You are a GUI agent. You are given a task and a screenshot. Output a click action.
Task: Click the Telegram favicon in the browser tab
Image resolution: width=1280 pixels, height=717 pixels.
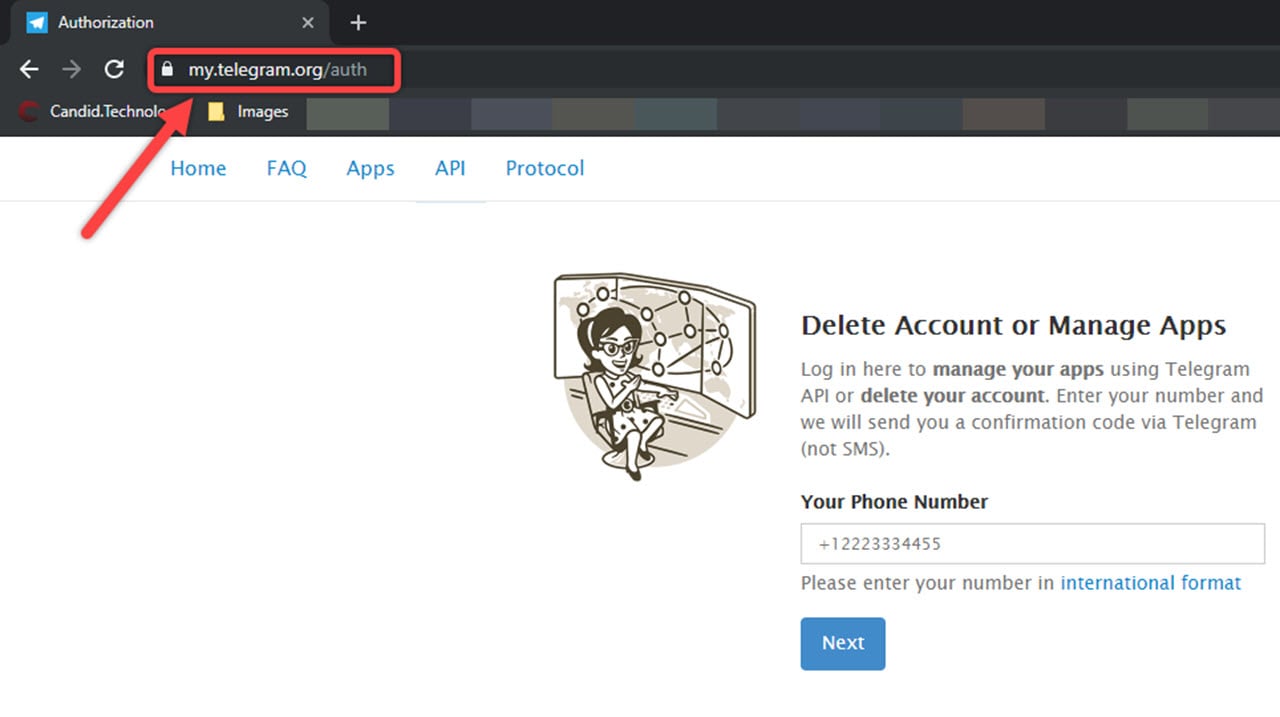tap(37, 22)
